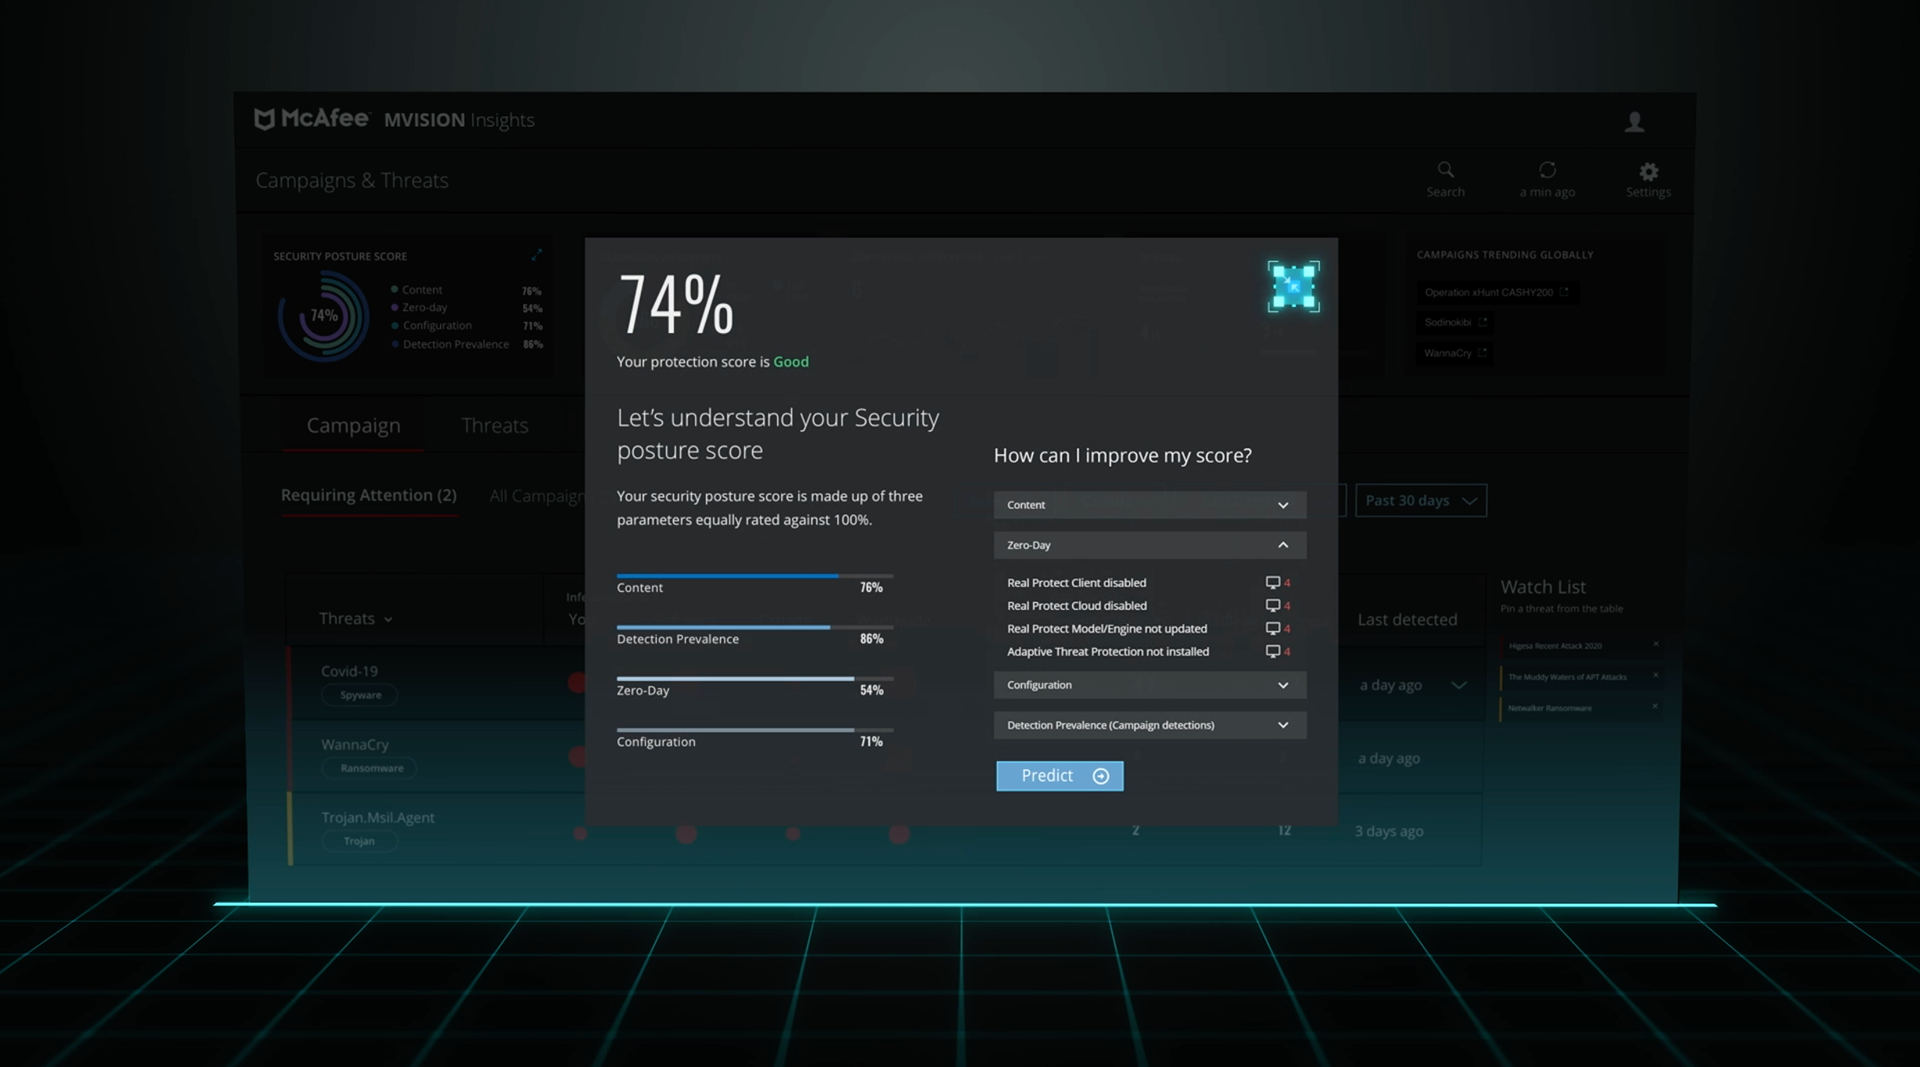Click the refresh icon above 'a min ago'
The width and height of the screenshot is (1920, 1067).
[1547, 169]
